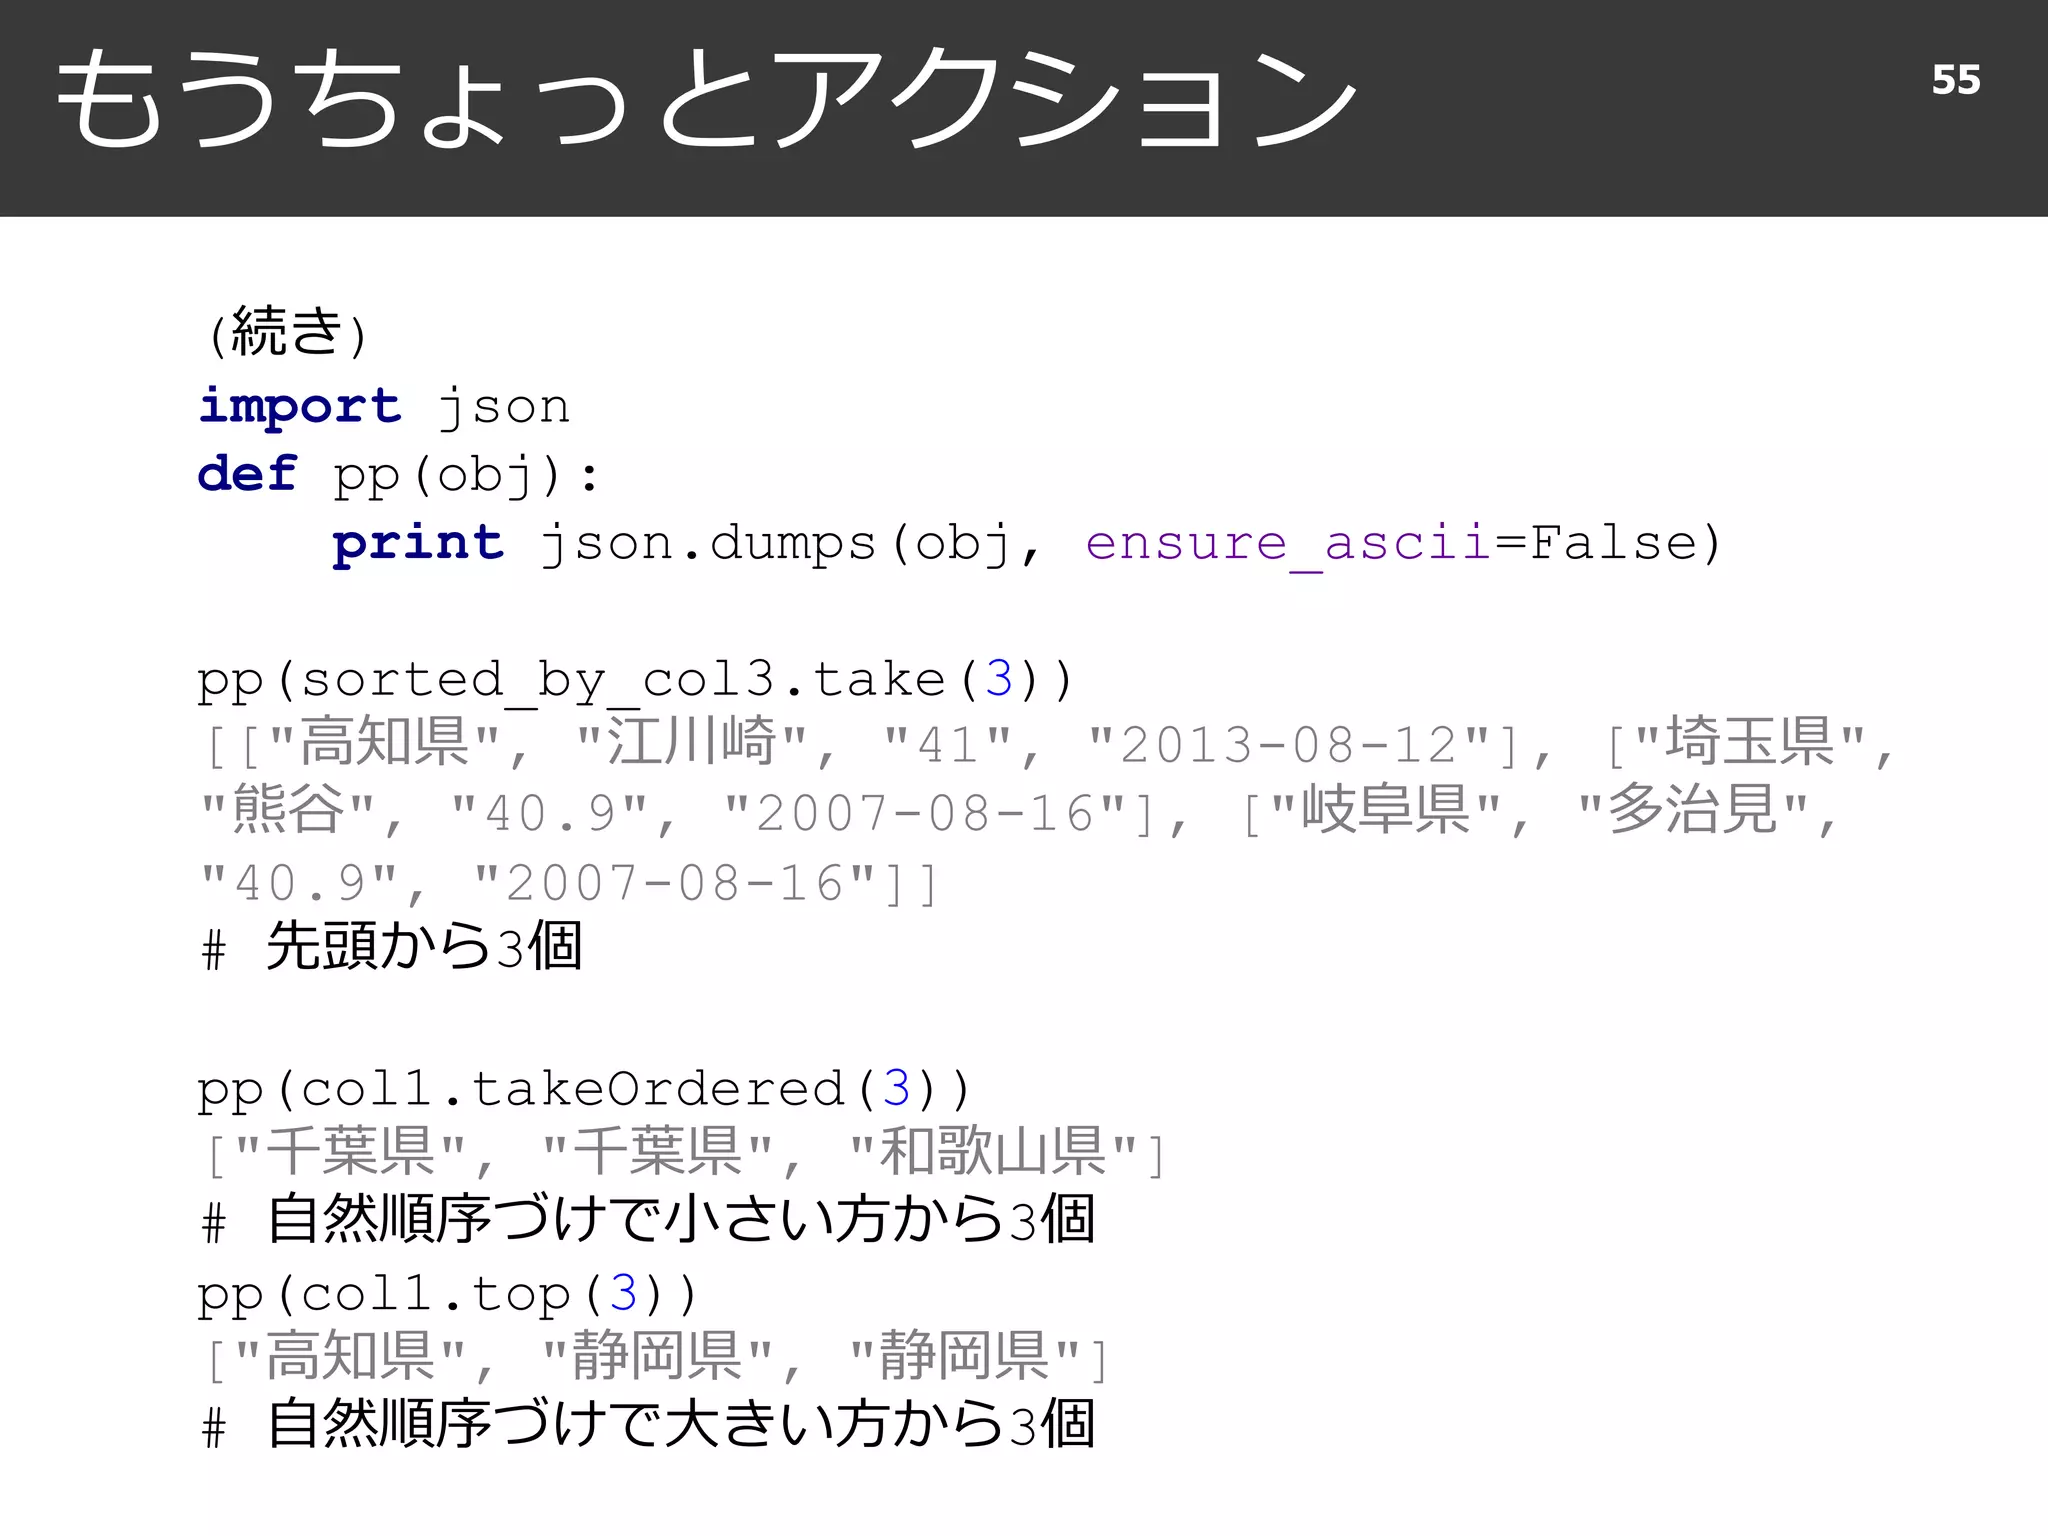Click the output text "埼玉県"
Screen dimensions: 2048x1536
coord(1750,743)
